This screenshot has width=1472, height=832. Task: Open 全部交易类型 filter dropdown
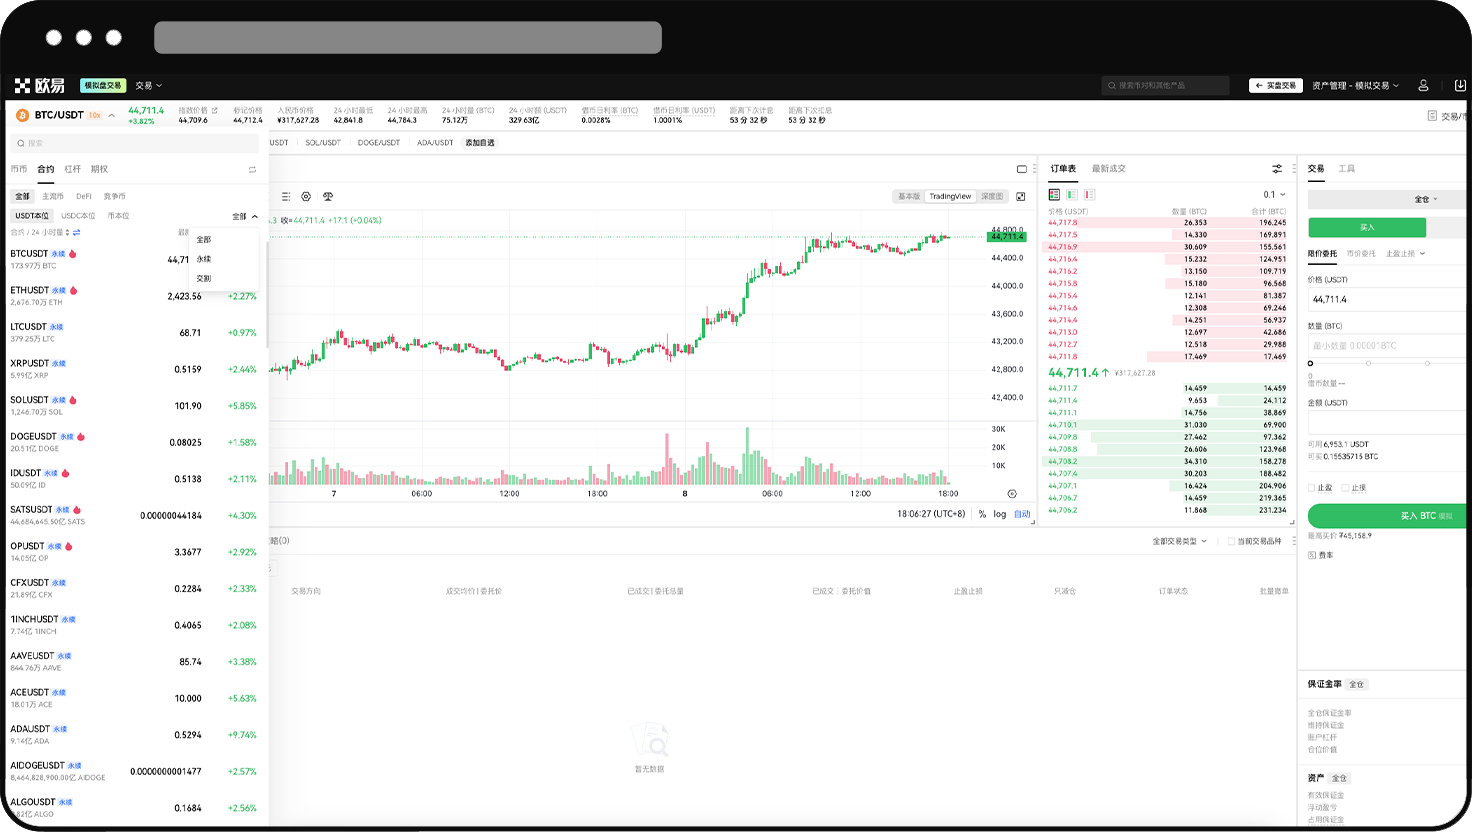(1179, 541)
